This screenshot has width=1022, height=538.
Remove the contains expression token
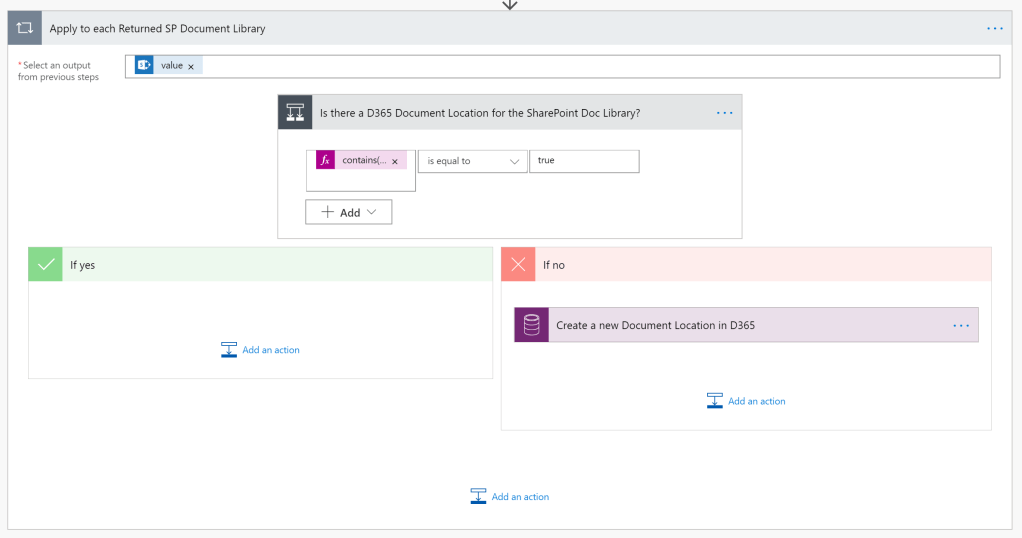[395, 161]
